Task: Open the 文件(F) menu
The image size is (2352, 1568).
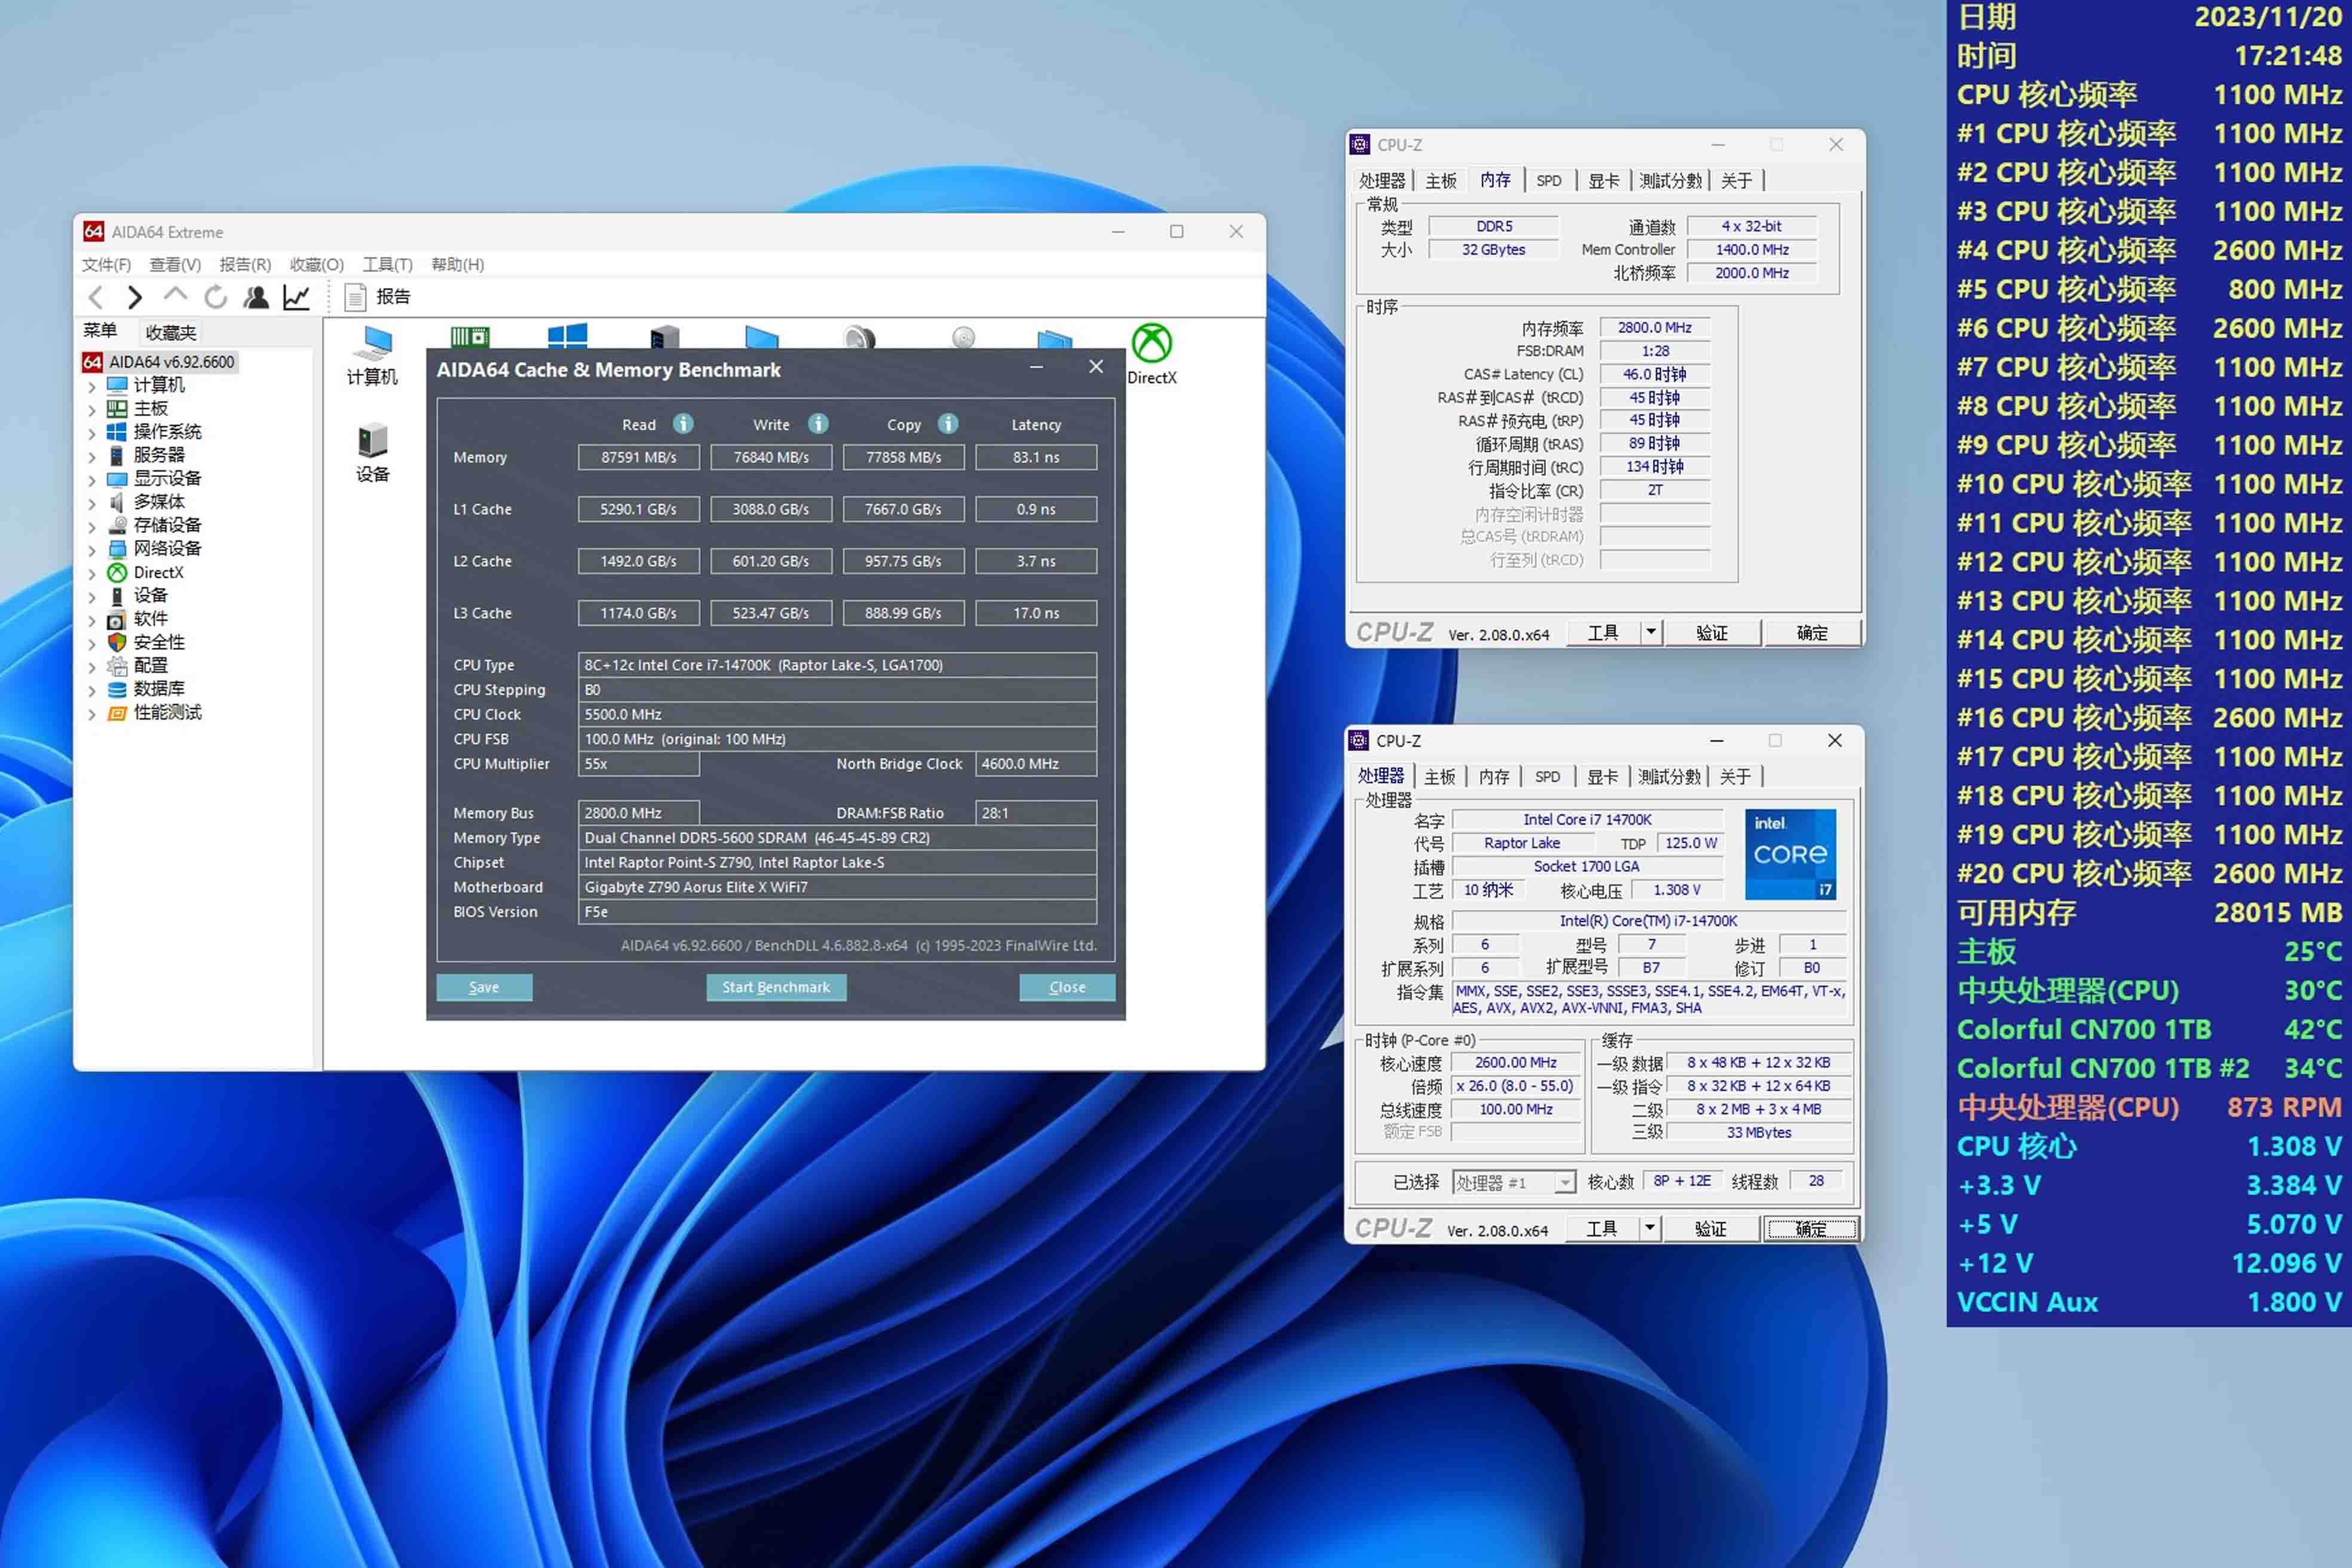Action: (106, 264)
